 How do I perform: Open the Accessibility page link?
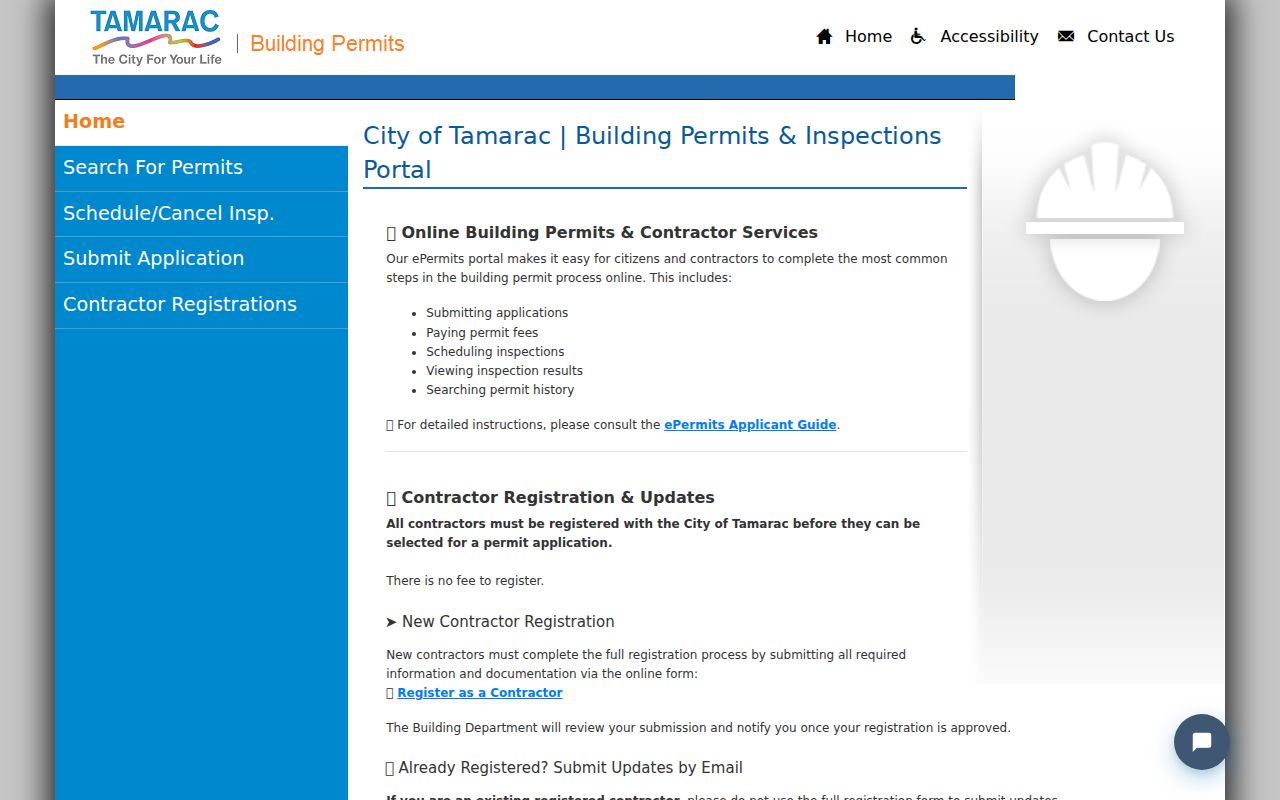click(x=989, y=37)
